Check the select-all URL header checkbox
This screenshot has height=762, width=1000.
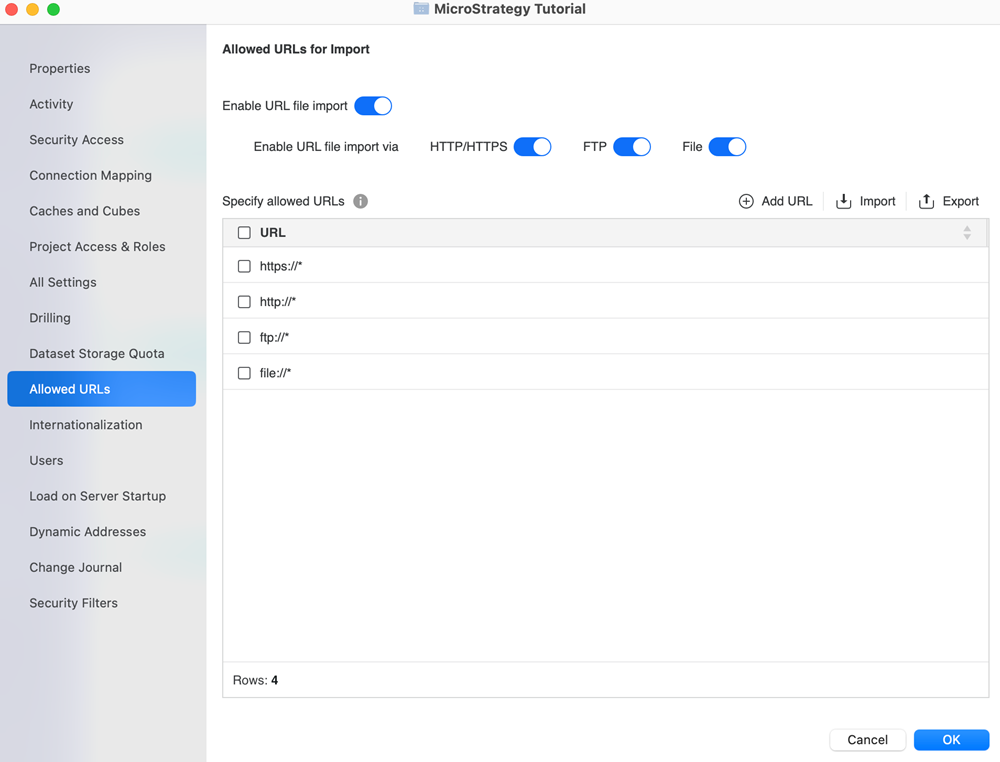244,233
